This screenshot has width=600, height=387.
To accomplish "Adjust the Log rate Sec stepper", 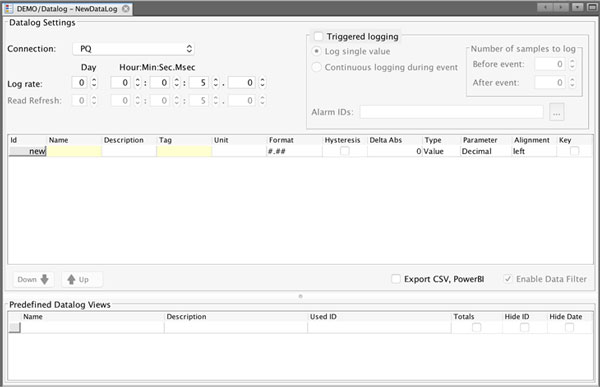I will point(216,83).
